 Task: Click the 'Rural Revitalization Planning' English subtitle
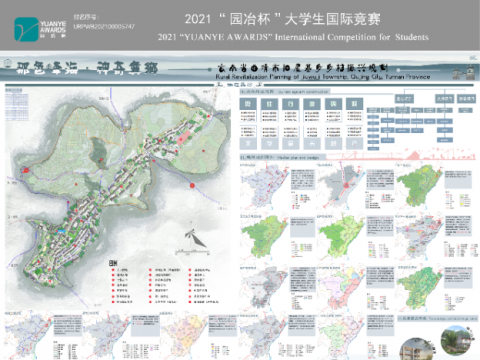tap(323, 77)
